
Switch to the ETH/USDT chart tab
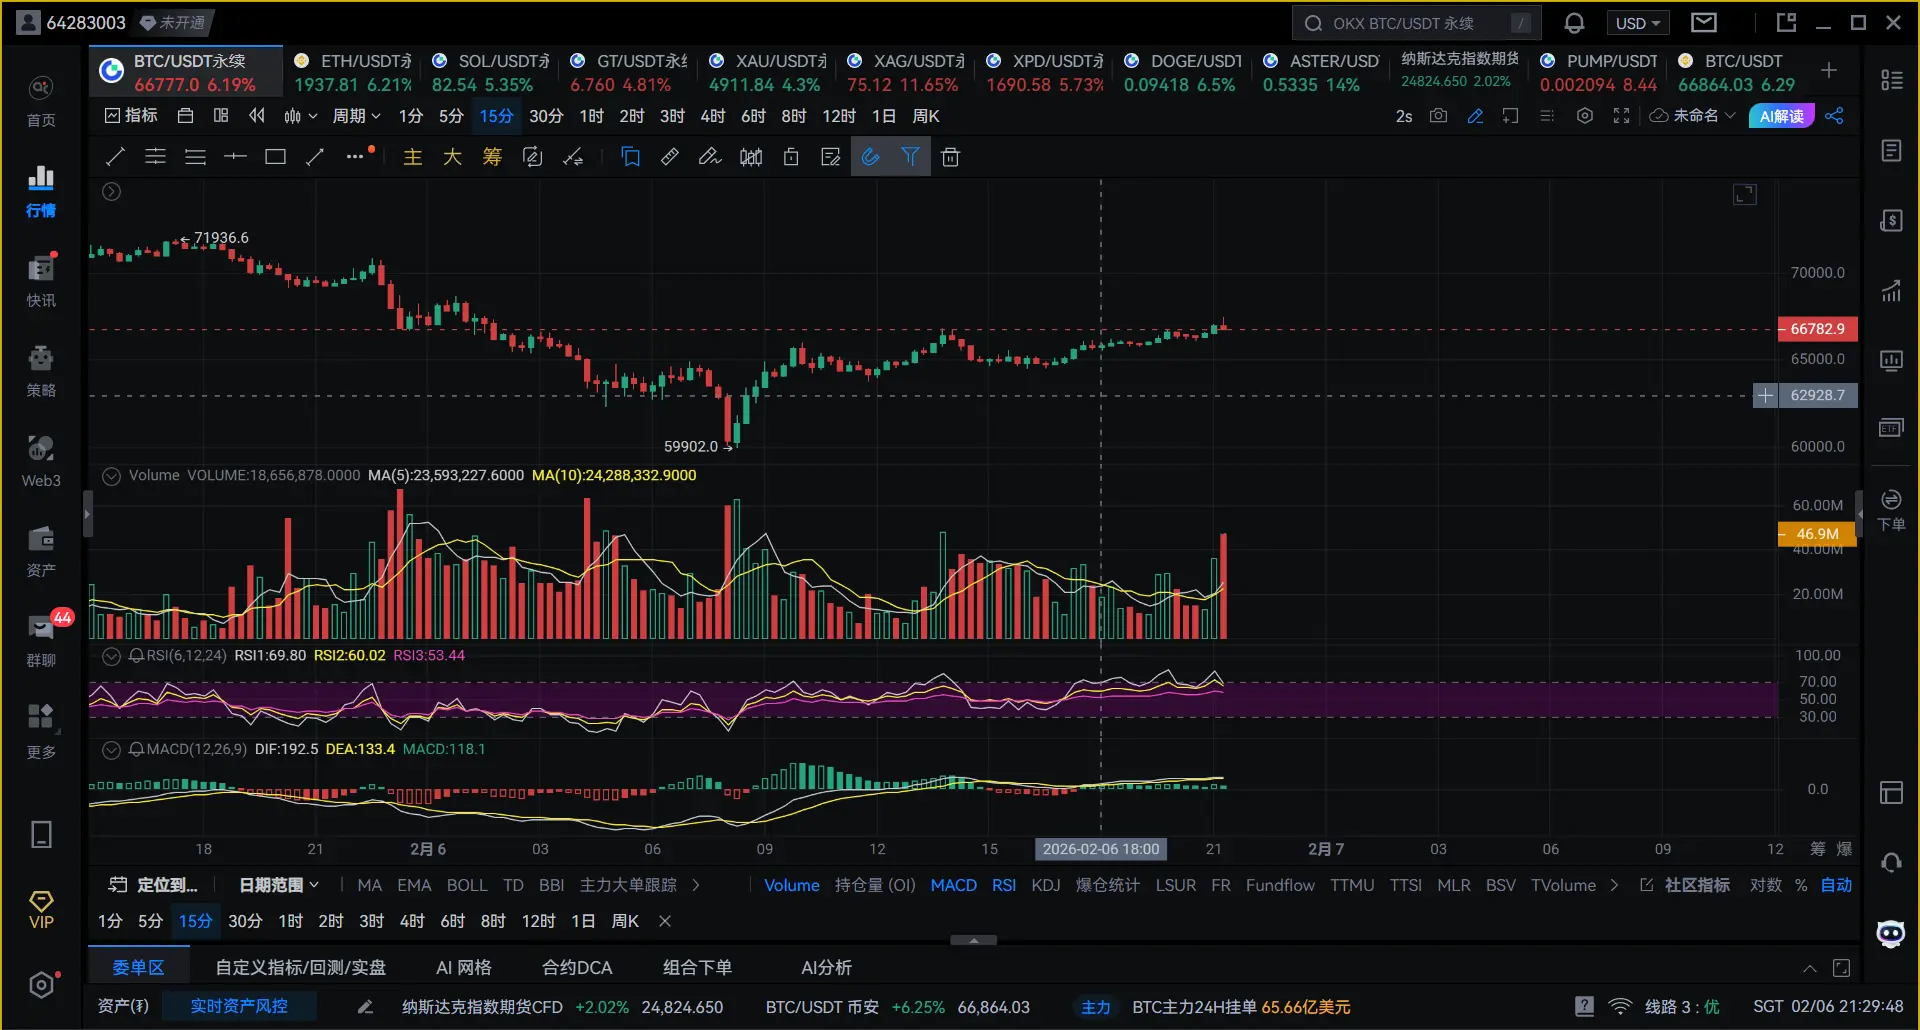point(352,72)
